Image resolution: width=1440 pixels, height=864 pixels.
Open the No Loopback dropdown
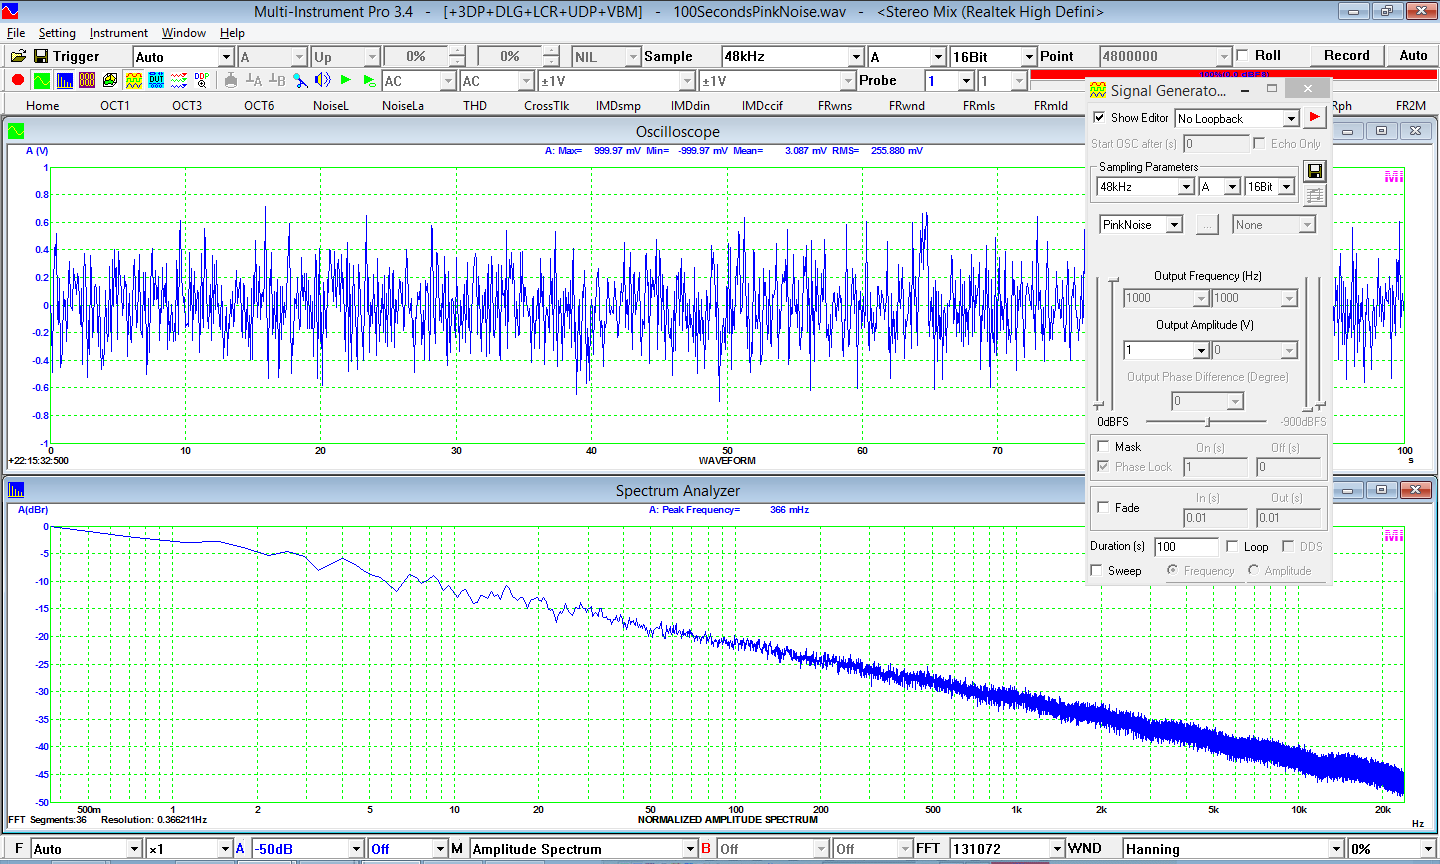tap(1290, 119)
